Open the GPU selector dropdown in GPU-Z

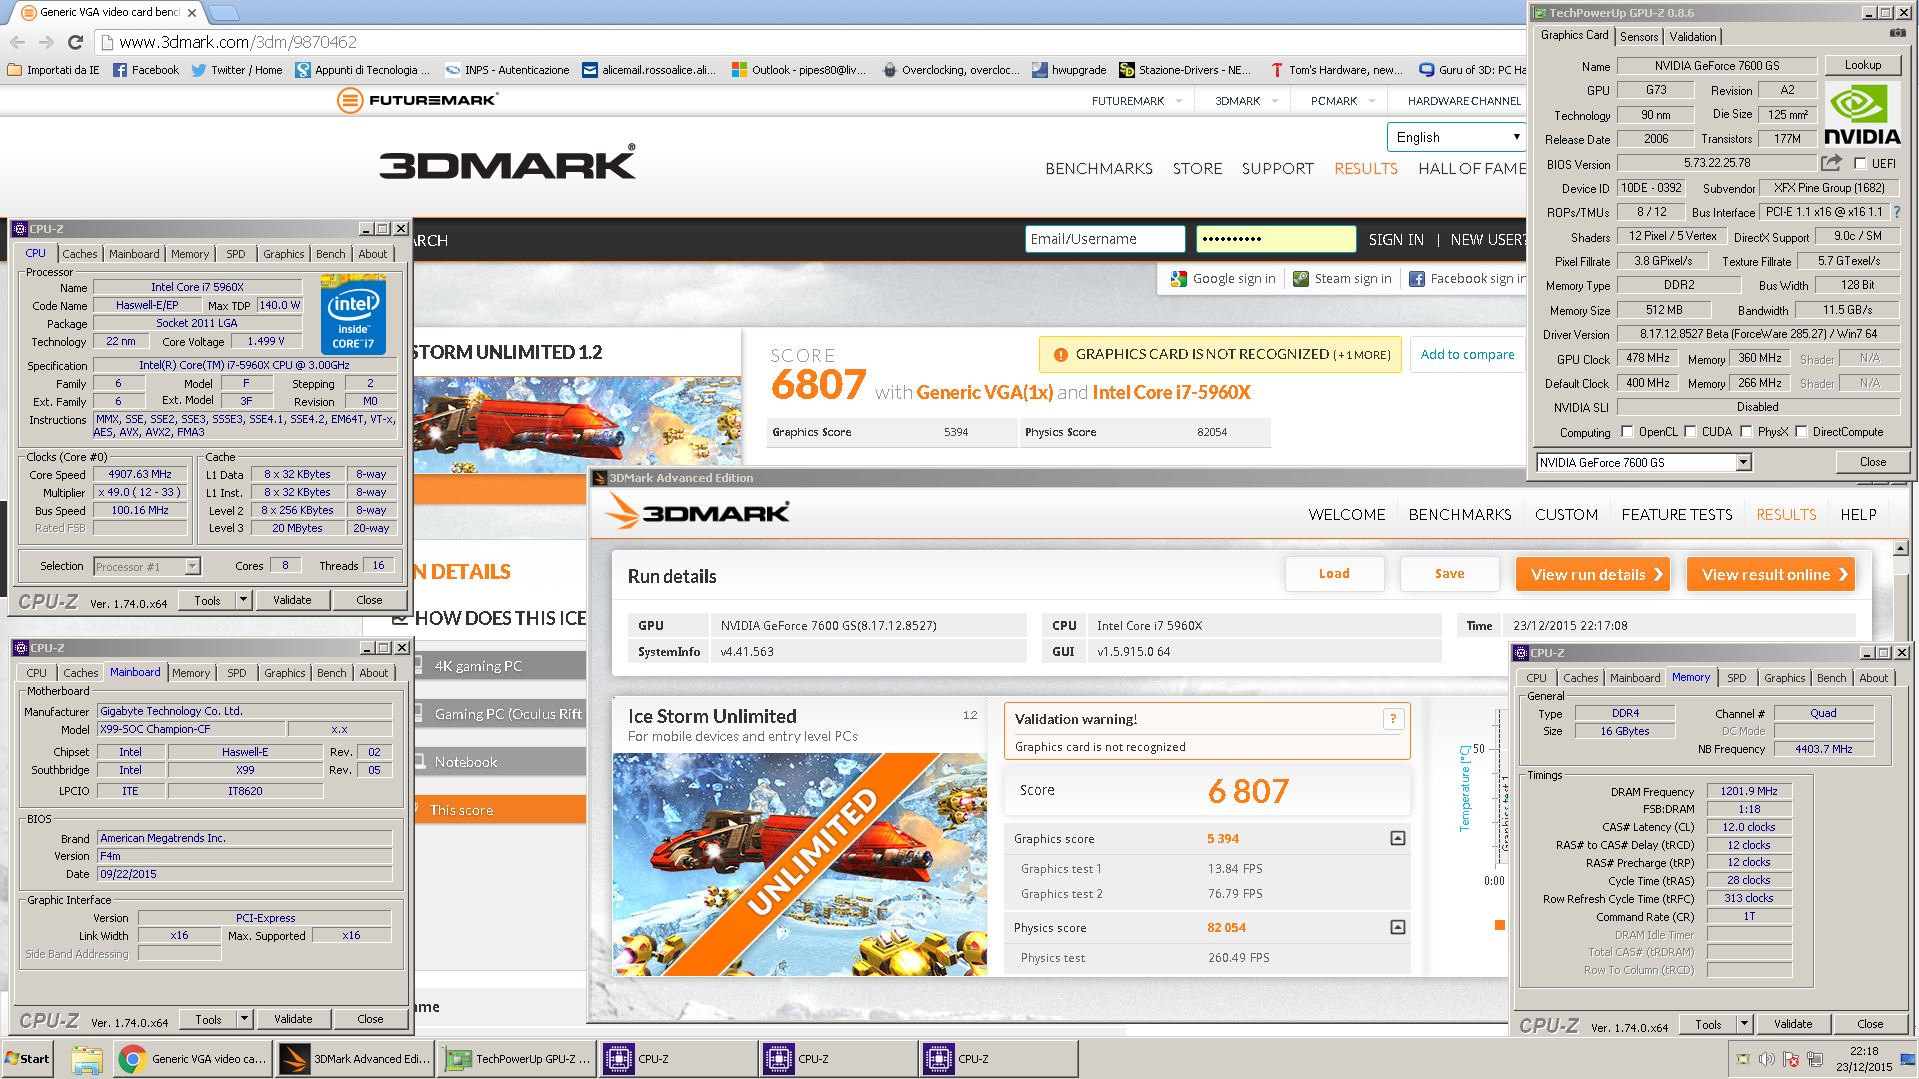click(1743, 462)
